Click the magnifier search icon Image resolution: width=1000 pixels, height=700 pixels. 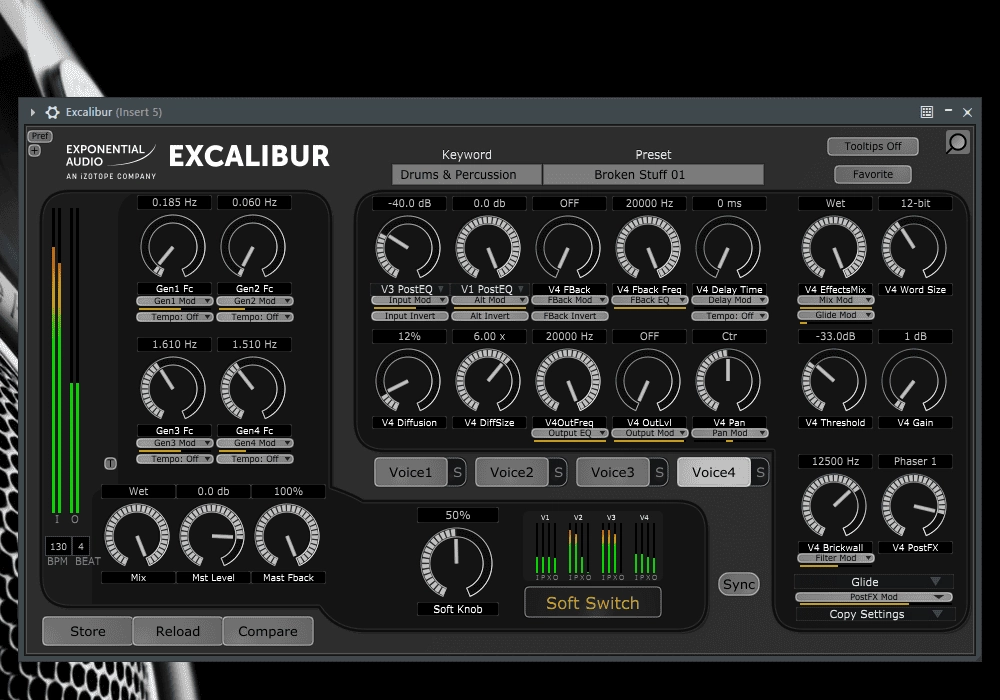point(957,142)
